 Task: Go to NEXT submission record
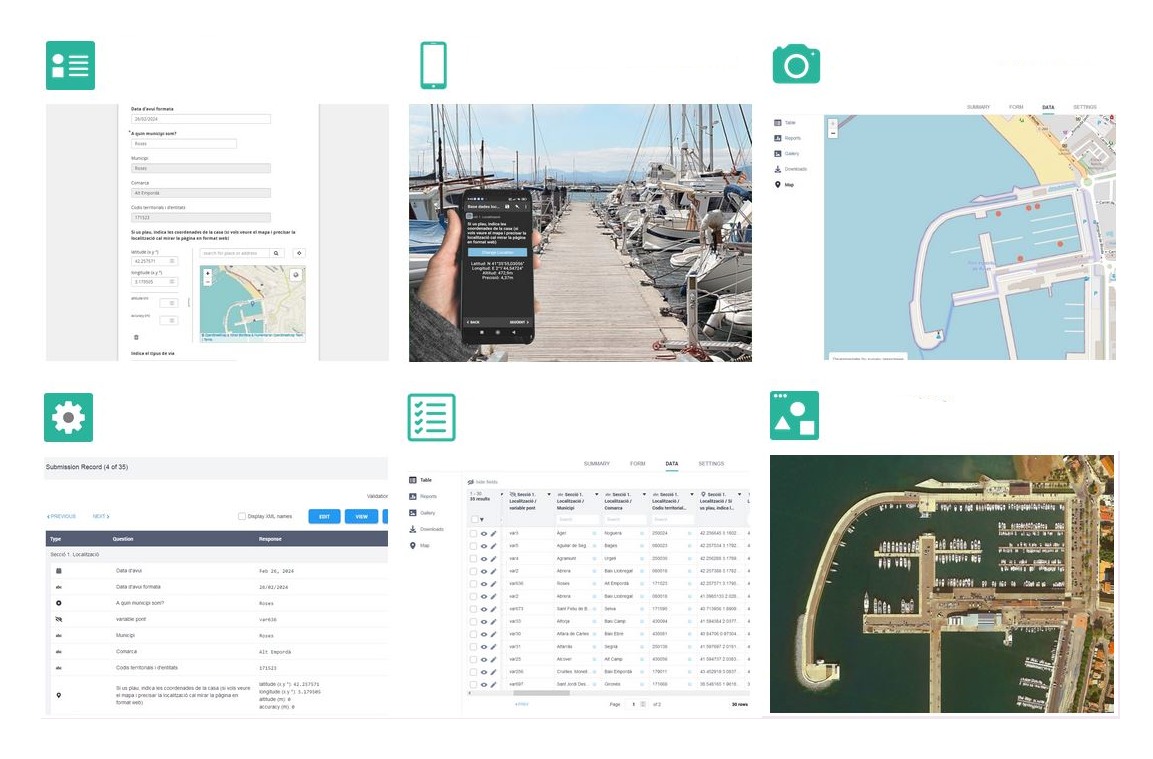pos(100,517)
